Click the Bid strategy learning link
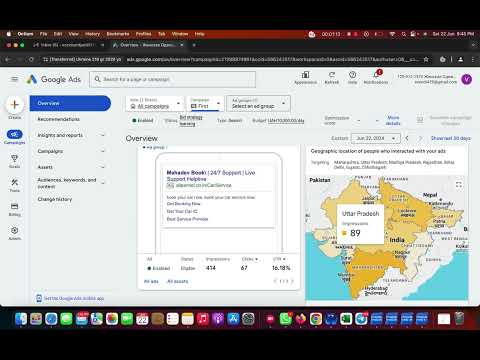Screen dimensions: 480x360 [191, 120]
